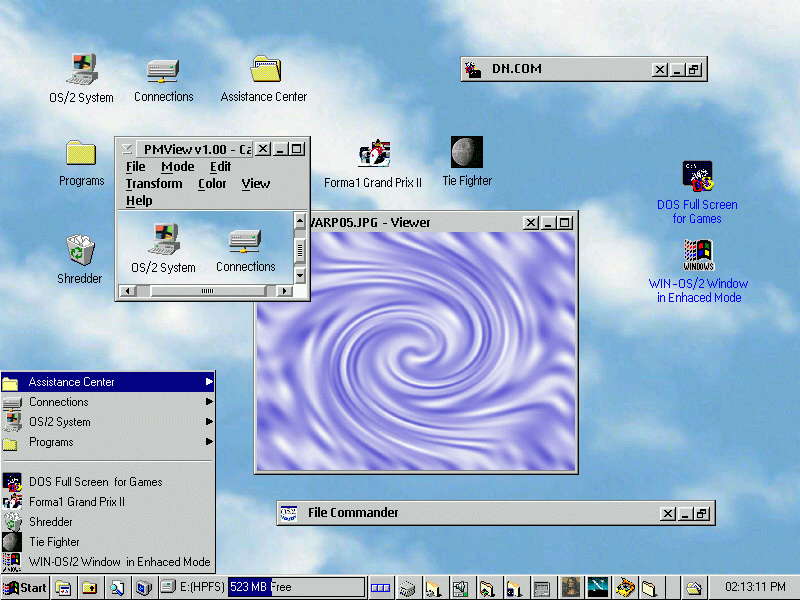Image resolution: width=800 pixels, height=600 pixels.
Task: Launch DOS Full Screen for Games icon
Action: pyautogui.click(x=697, y=176)
